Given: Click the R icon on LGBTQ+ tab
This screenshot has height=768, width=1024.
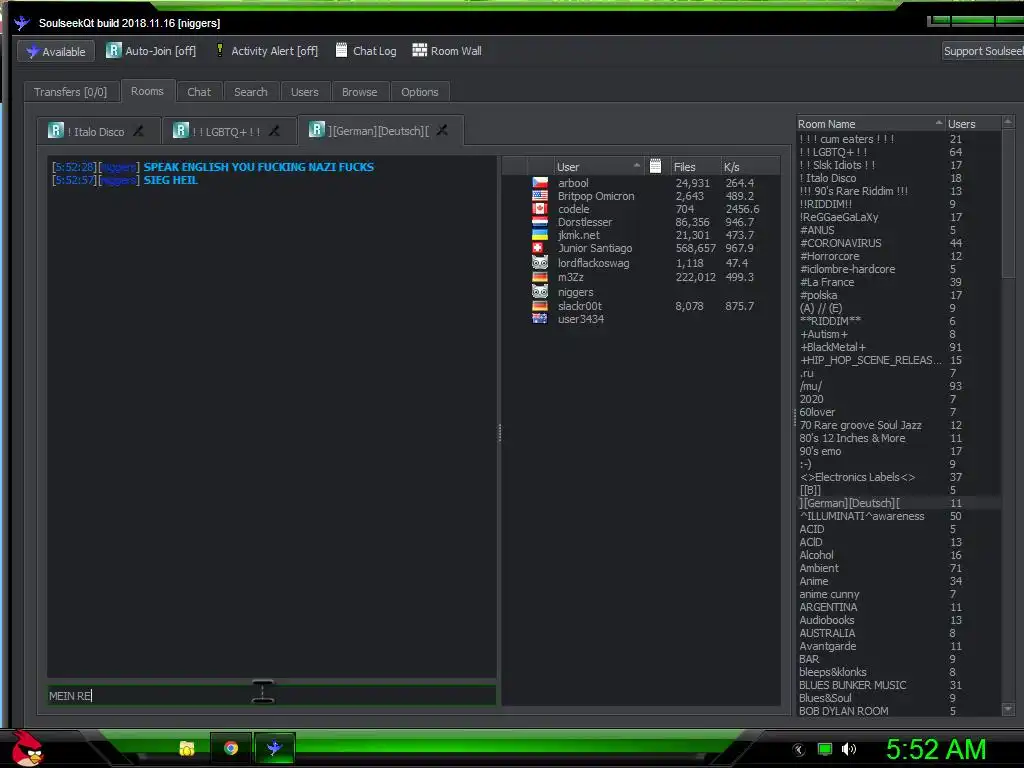Looking at the screenshot, I should pyautogui.click(x=181, y=131).
